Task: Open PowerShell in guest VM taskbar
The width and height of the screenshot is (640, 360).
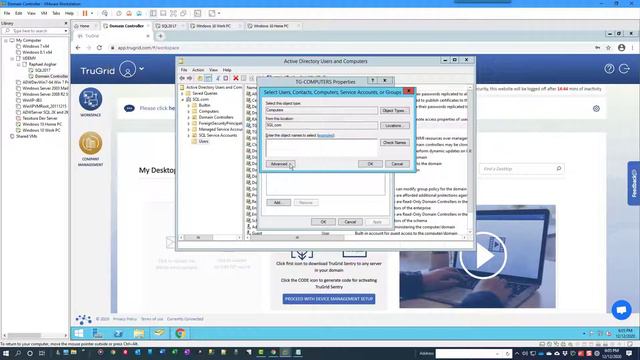Action: pyautogui.click(x=118, y=333)
